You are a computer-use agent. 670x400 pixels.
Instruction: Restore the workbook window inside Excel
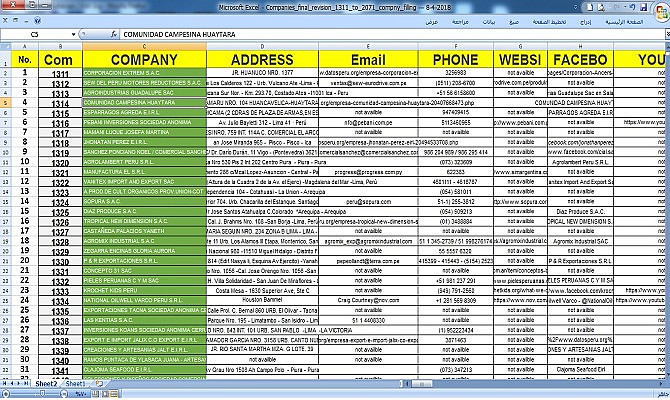(x=15, y=21)
